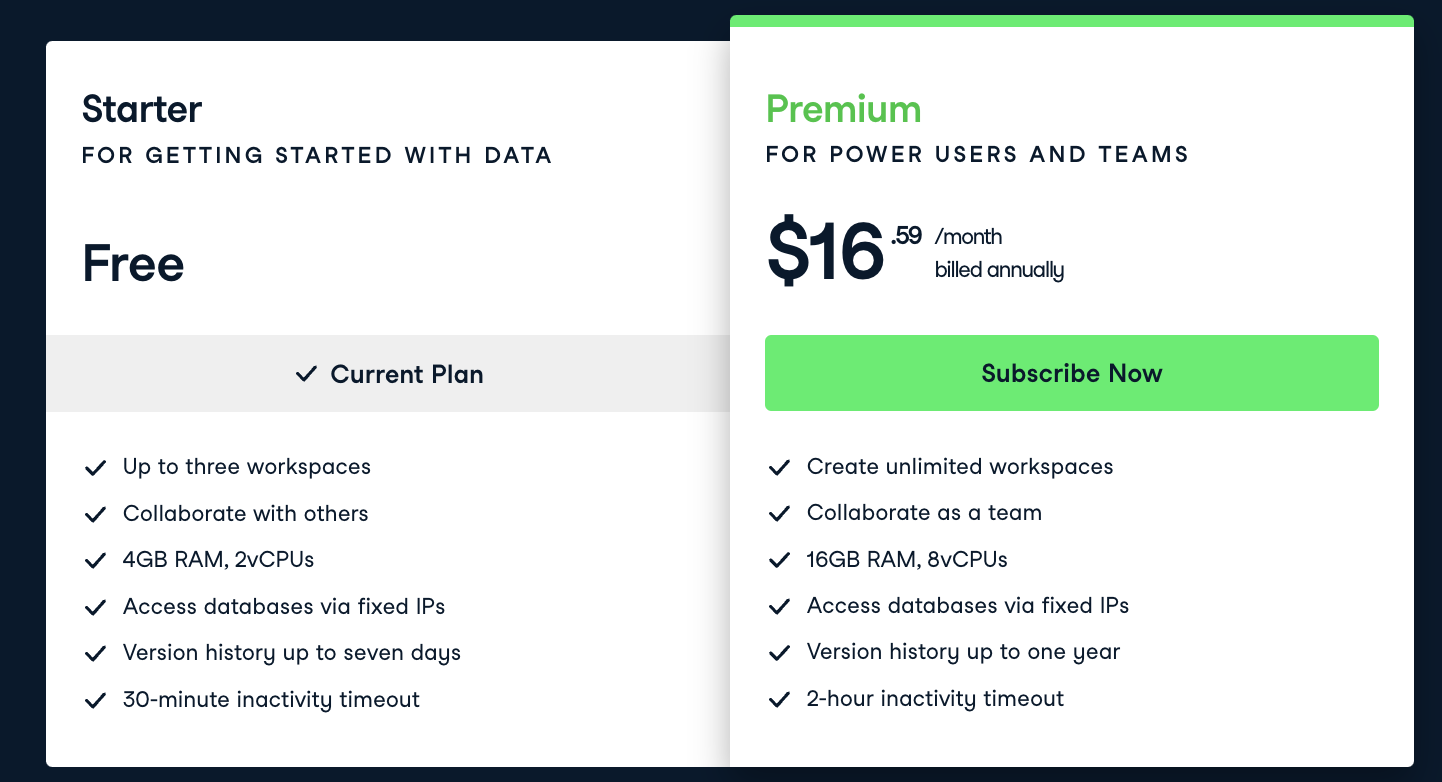
Task: Click Premium's Access databases via fixed IPs text
Action: coord(967,606)
